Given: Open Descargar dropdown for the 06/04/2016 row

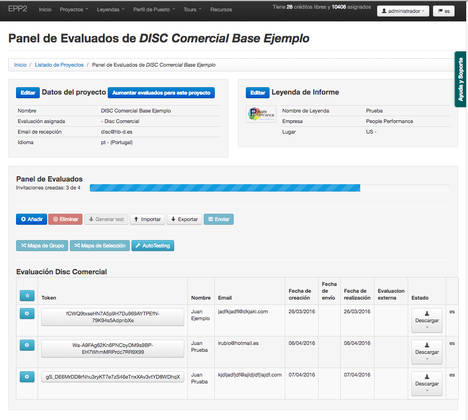Looking at the screenshot, I should point(427,352).
